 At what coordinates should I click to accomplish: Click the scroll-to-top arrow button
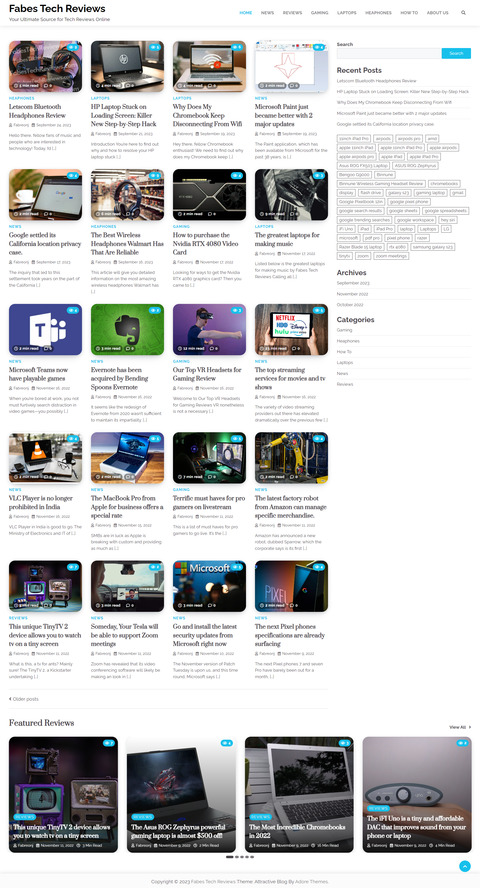(465, 866)
